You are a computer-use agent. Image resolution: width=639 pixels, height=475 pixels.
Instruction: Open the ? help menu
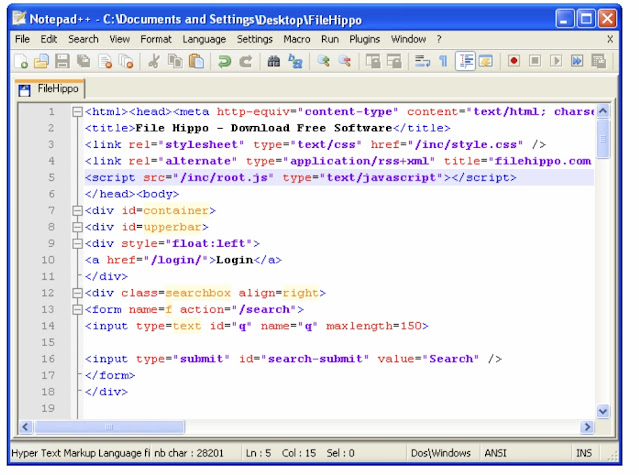pos(439,40)
